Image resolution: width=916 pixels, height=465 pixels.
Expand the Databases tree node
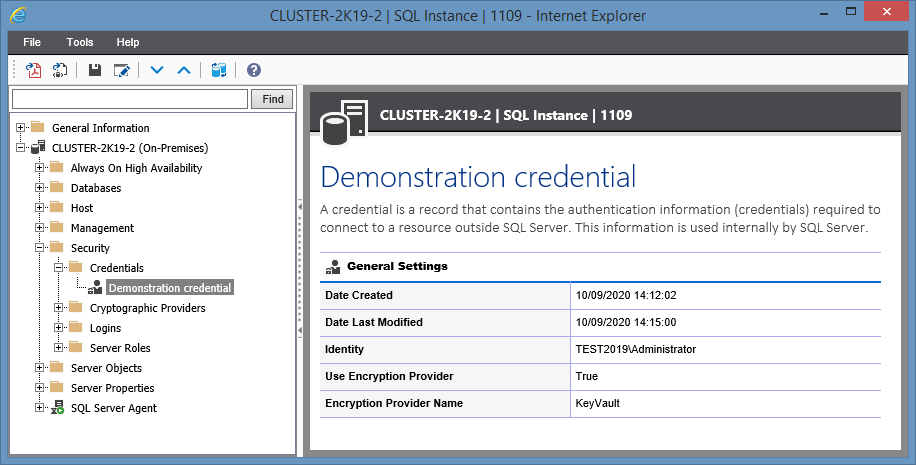[x=39, y=188]
